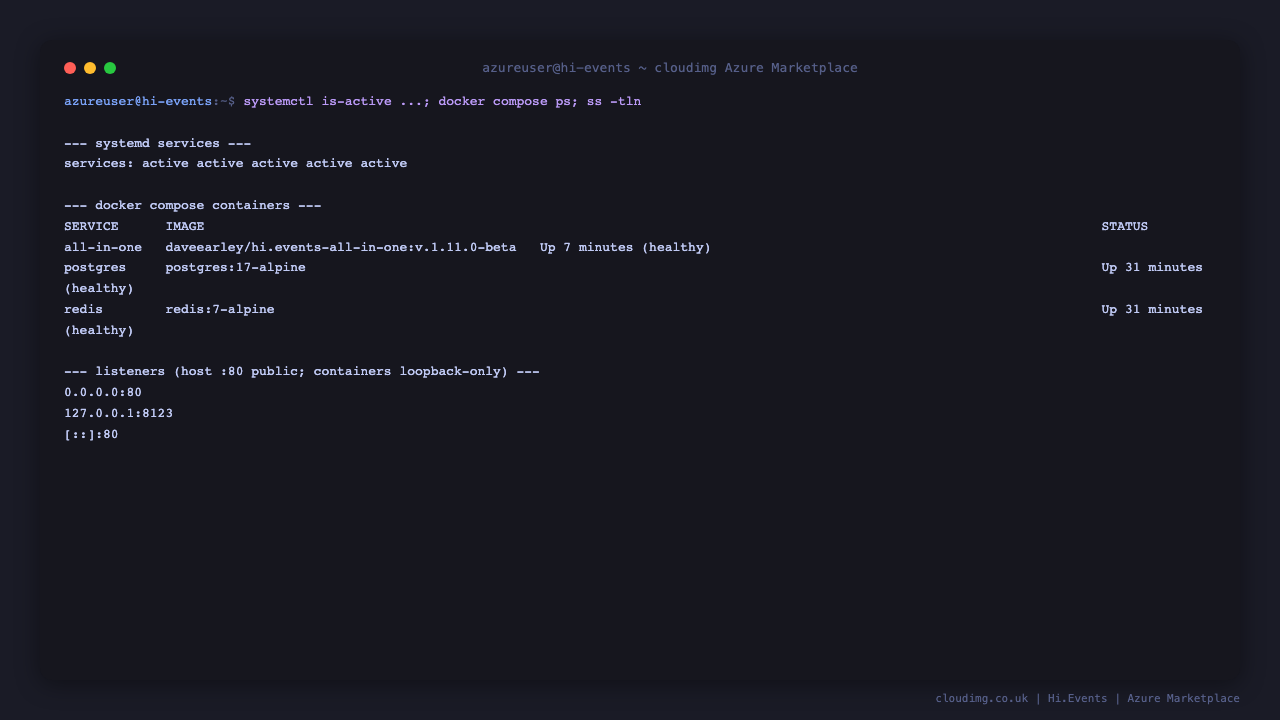Click the 'services: active active' line
The image size is (1280, 720).
coord(235,163)
